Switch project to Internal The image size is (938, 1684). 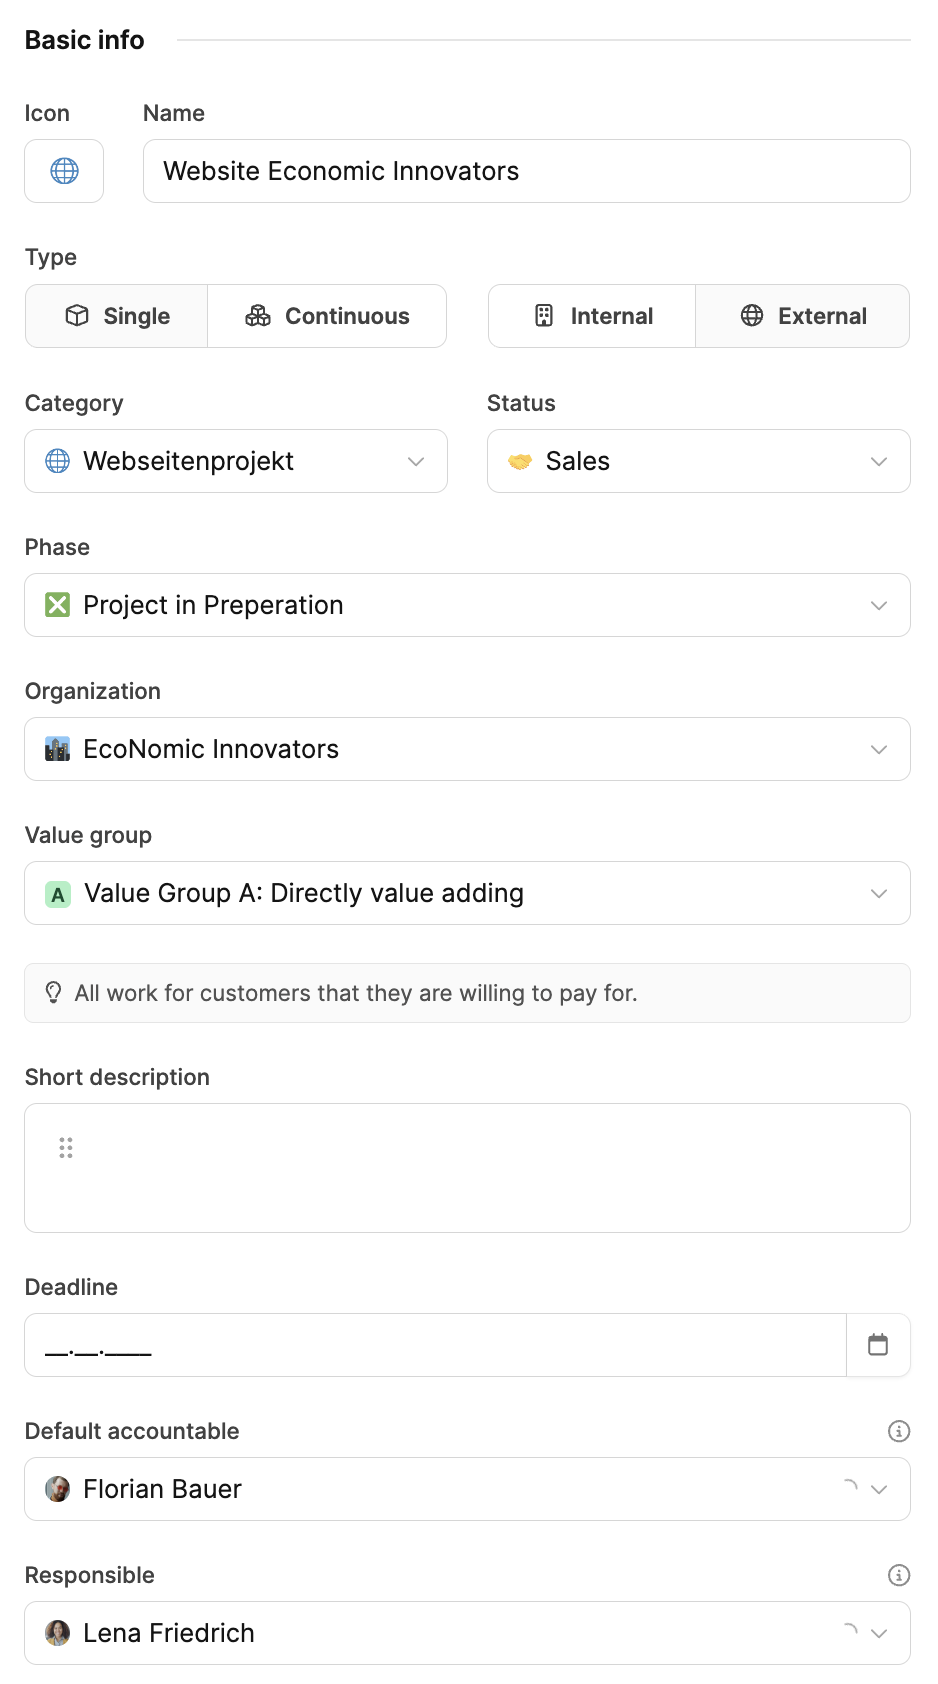point(592,316)
